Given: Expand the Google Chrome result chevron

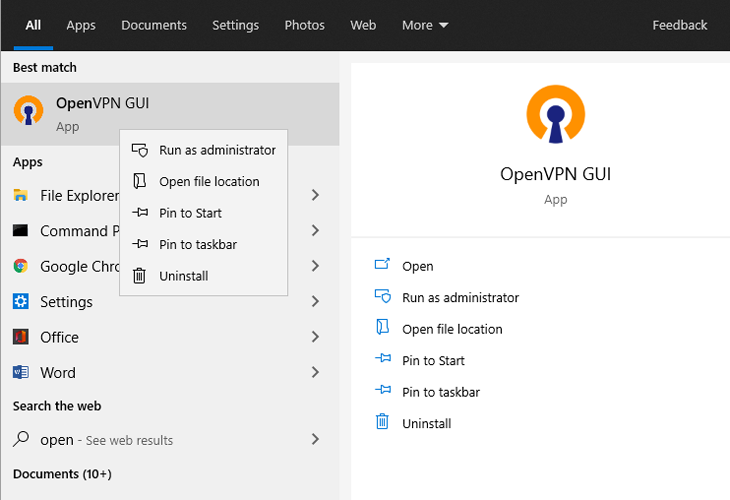Looking at the screenshot, I should point(315,266).
